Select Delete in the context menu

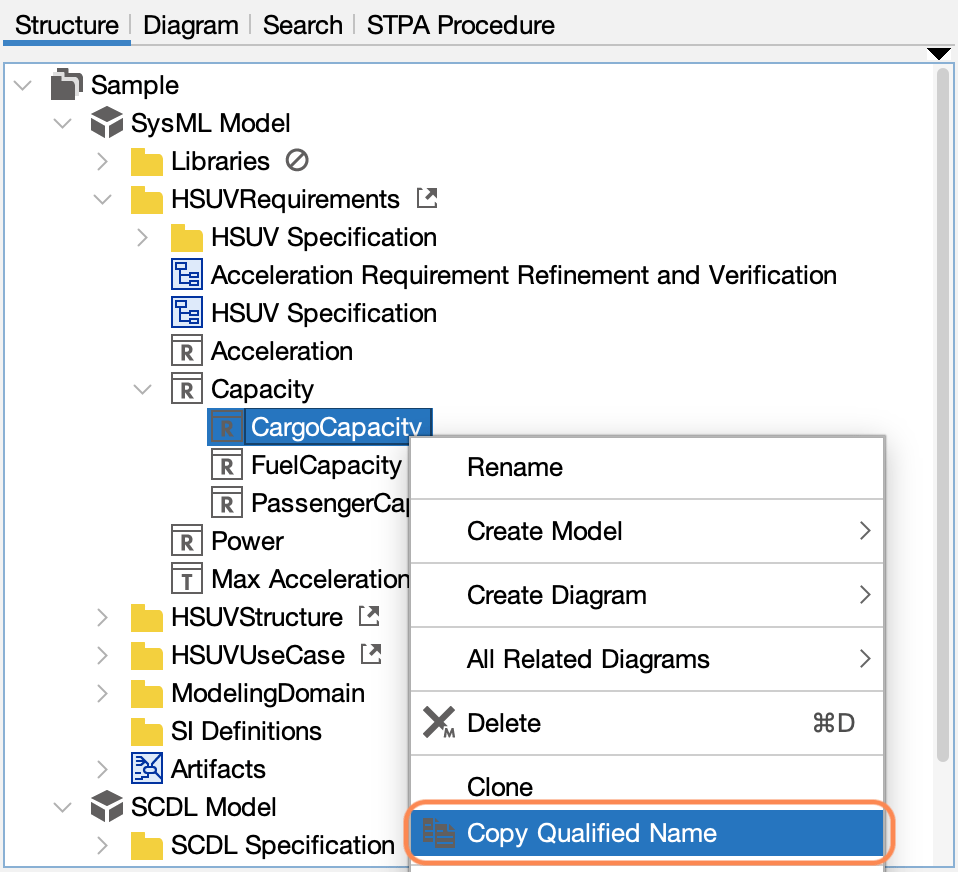tap(504, 723)
